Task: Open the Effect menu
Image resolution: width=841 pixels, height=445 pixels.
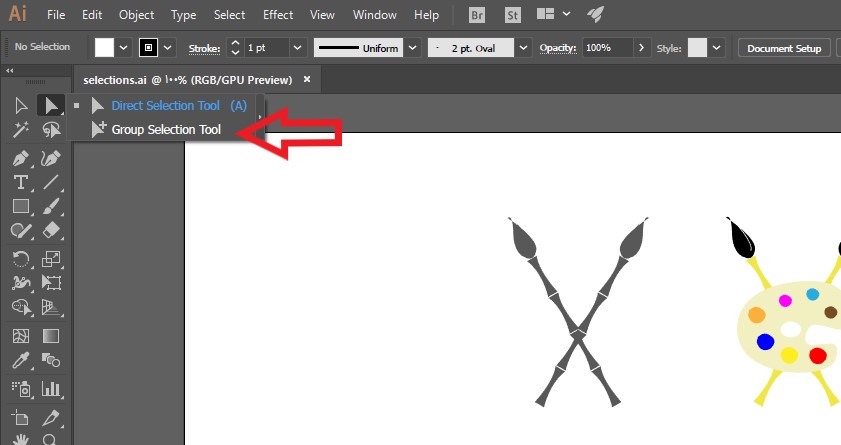Action: click(x=278, y=15)
